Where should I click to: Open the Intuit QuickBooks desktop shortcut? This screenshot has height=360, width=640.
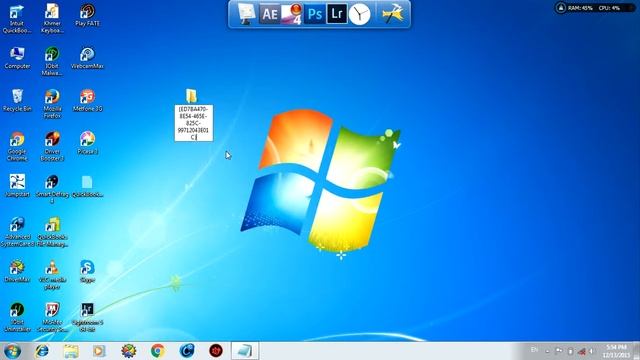tap(17, 19)
